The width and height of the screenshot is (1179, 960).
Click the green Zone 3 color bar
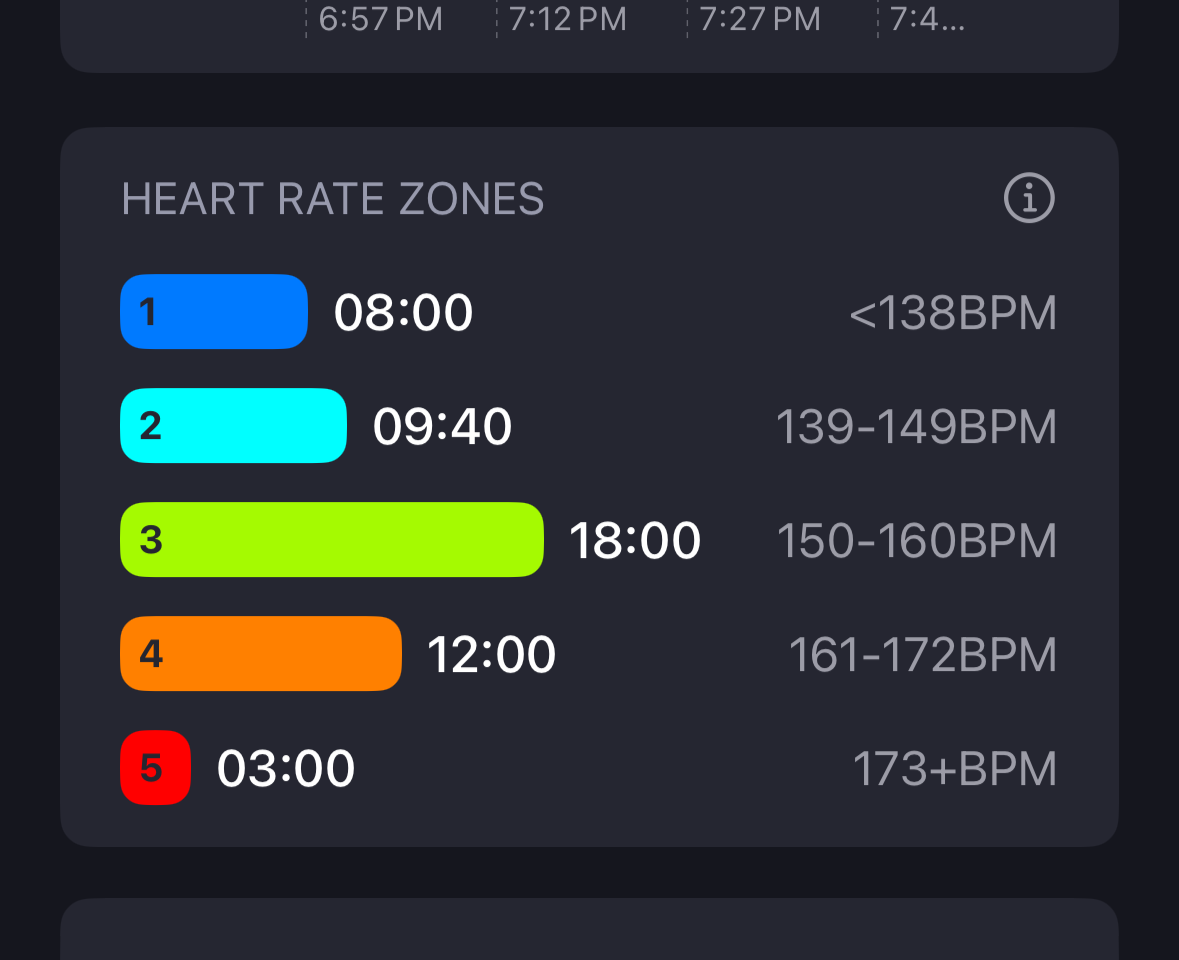pyautogui.click(x=331, y=539)
